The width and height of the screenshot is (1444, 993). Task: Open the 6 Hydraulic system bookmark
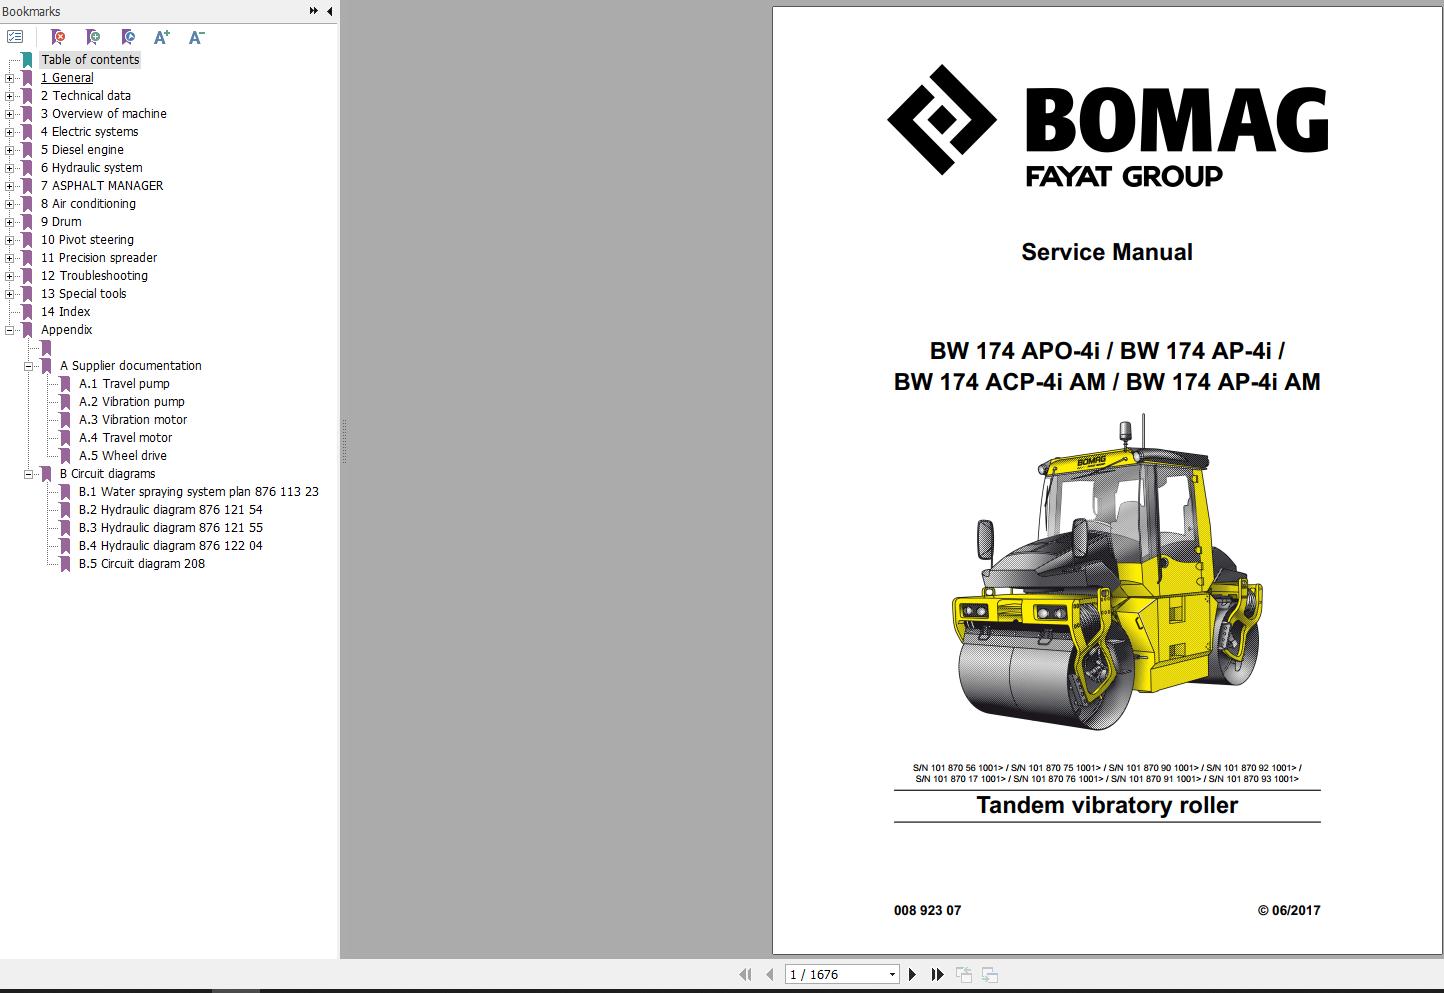92,168
